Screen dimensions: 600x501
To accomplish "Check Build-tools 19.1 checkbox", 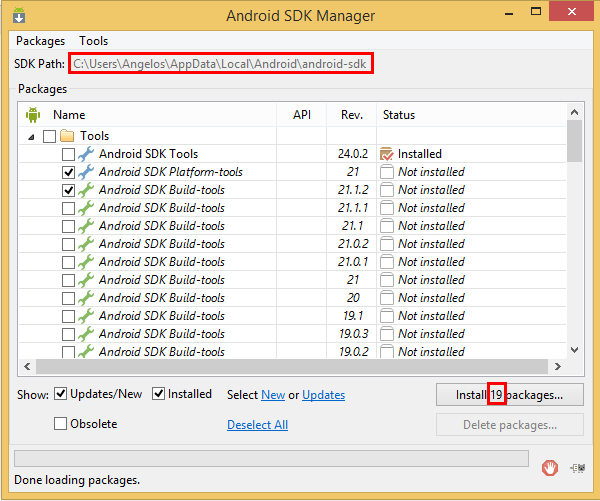I will 68,316.
